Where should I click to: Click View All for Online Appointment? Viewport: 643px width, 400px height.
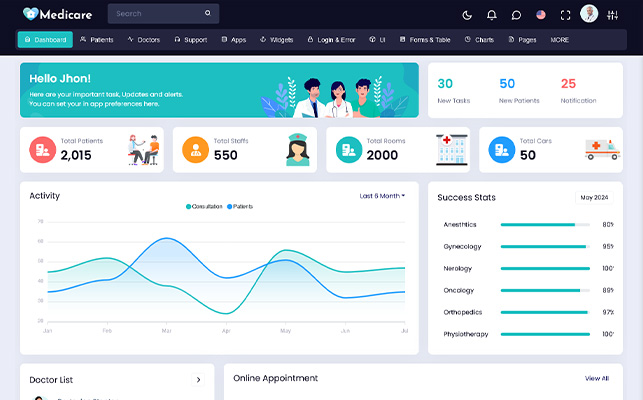[596, 379]
